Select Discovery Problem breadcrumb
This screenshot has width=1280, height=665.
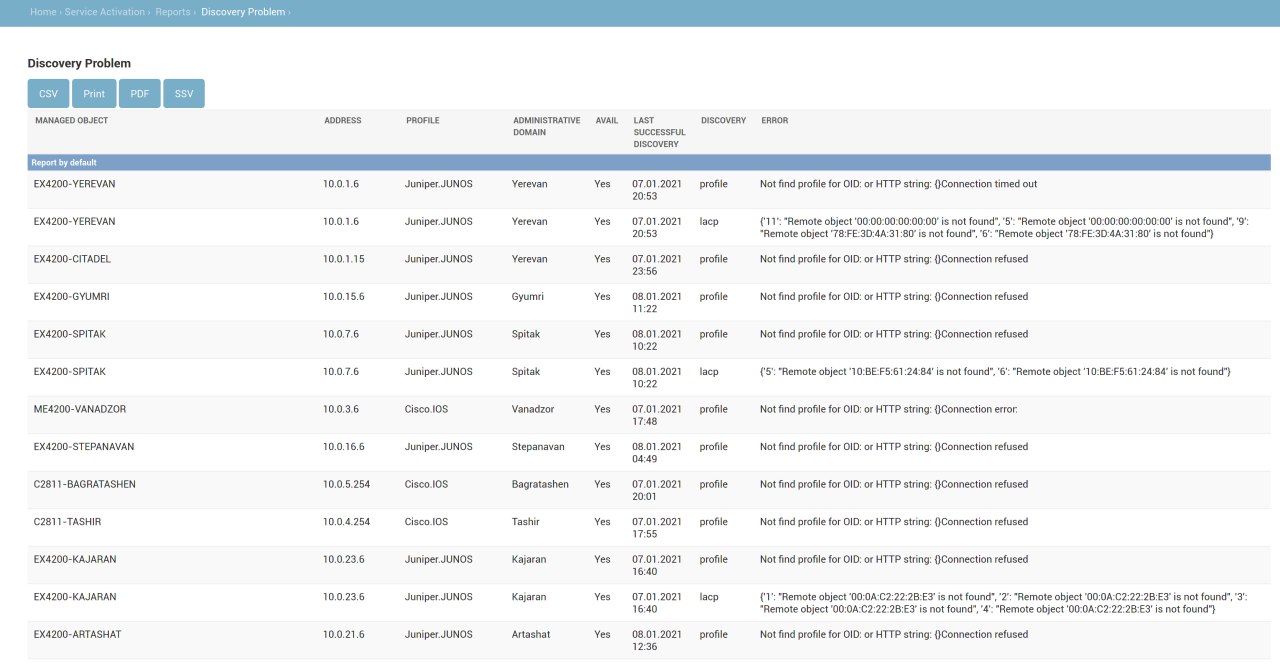pos(243,12)
